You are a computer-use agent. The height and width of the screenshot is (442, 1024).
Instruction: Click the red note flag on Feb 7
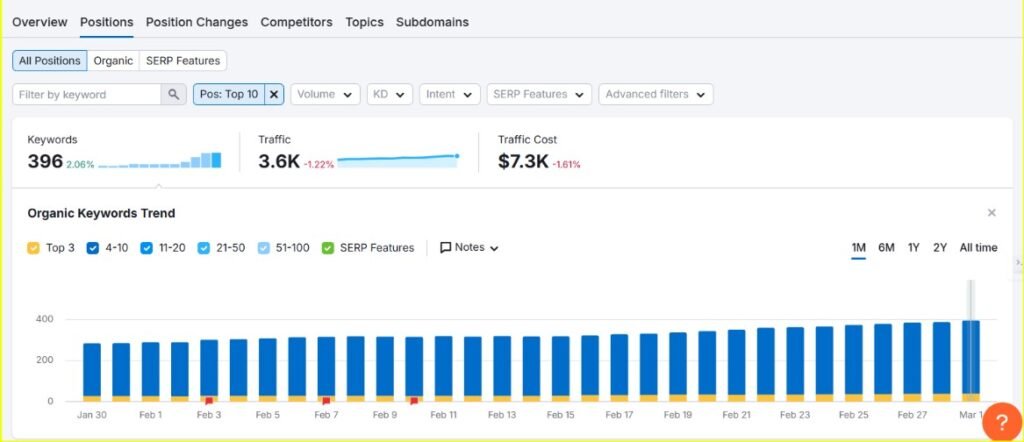click(326, 401)
